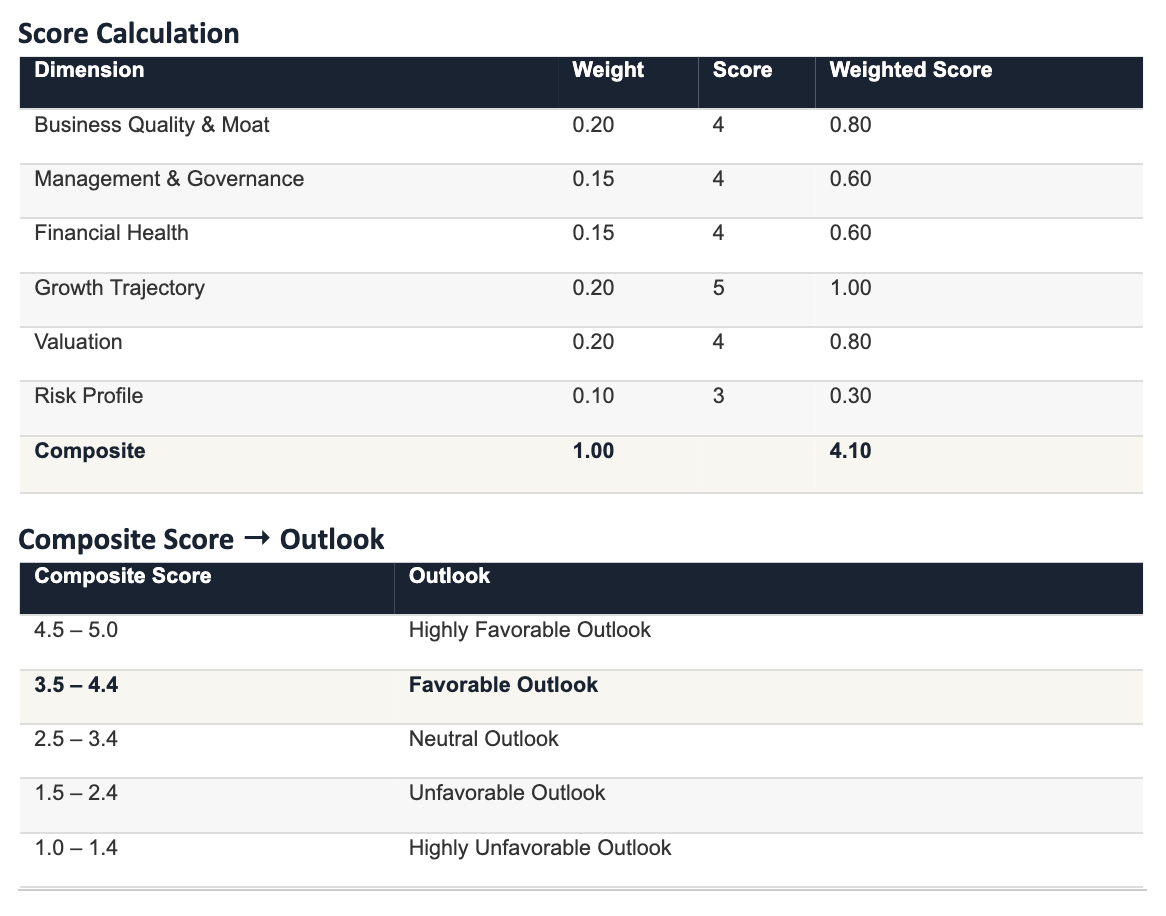1166x916 pixels.
Task: Select weighted score 0.60 for Management & Governance
Action: tap(850, 178)
